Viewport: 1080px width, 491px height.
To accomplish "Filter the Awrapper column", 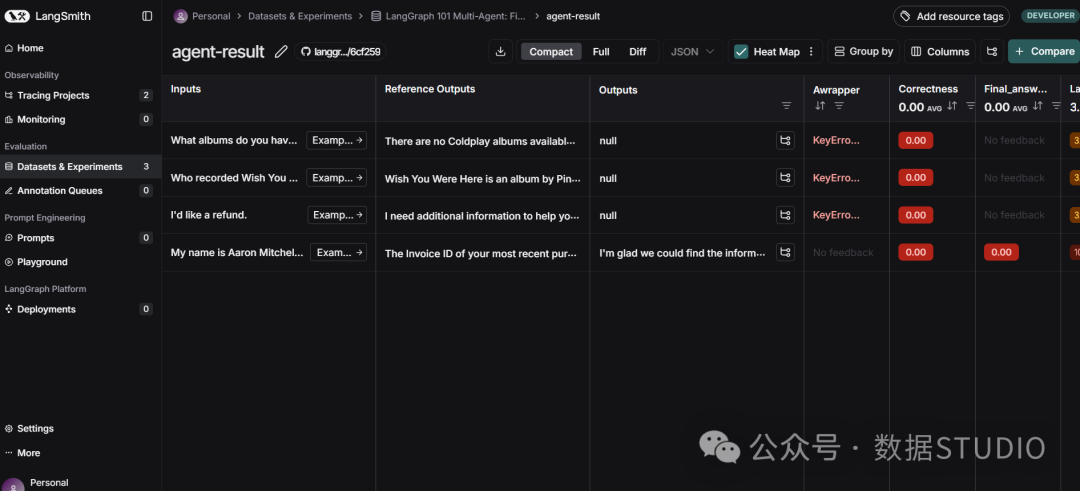I will [839, 105].
